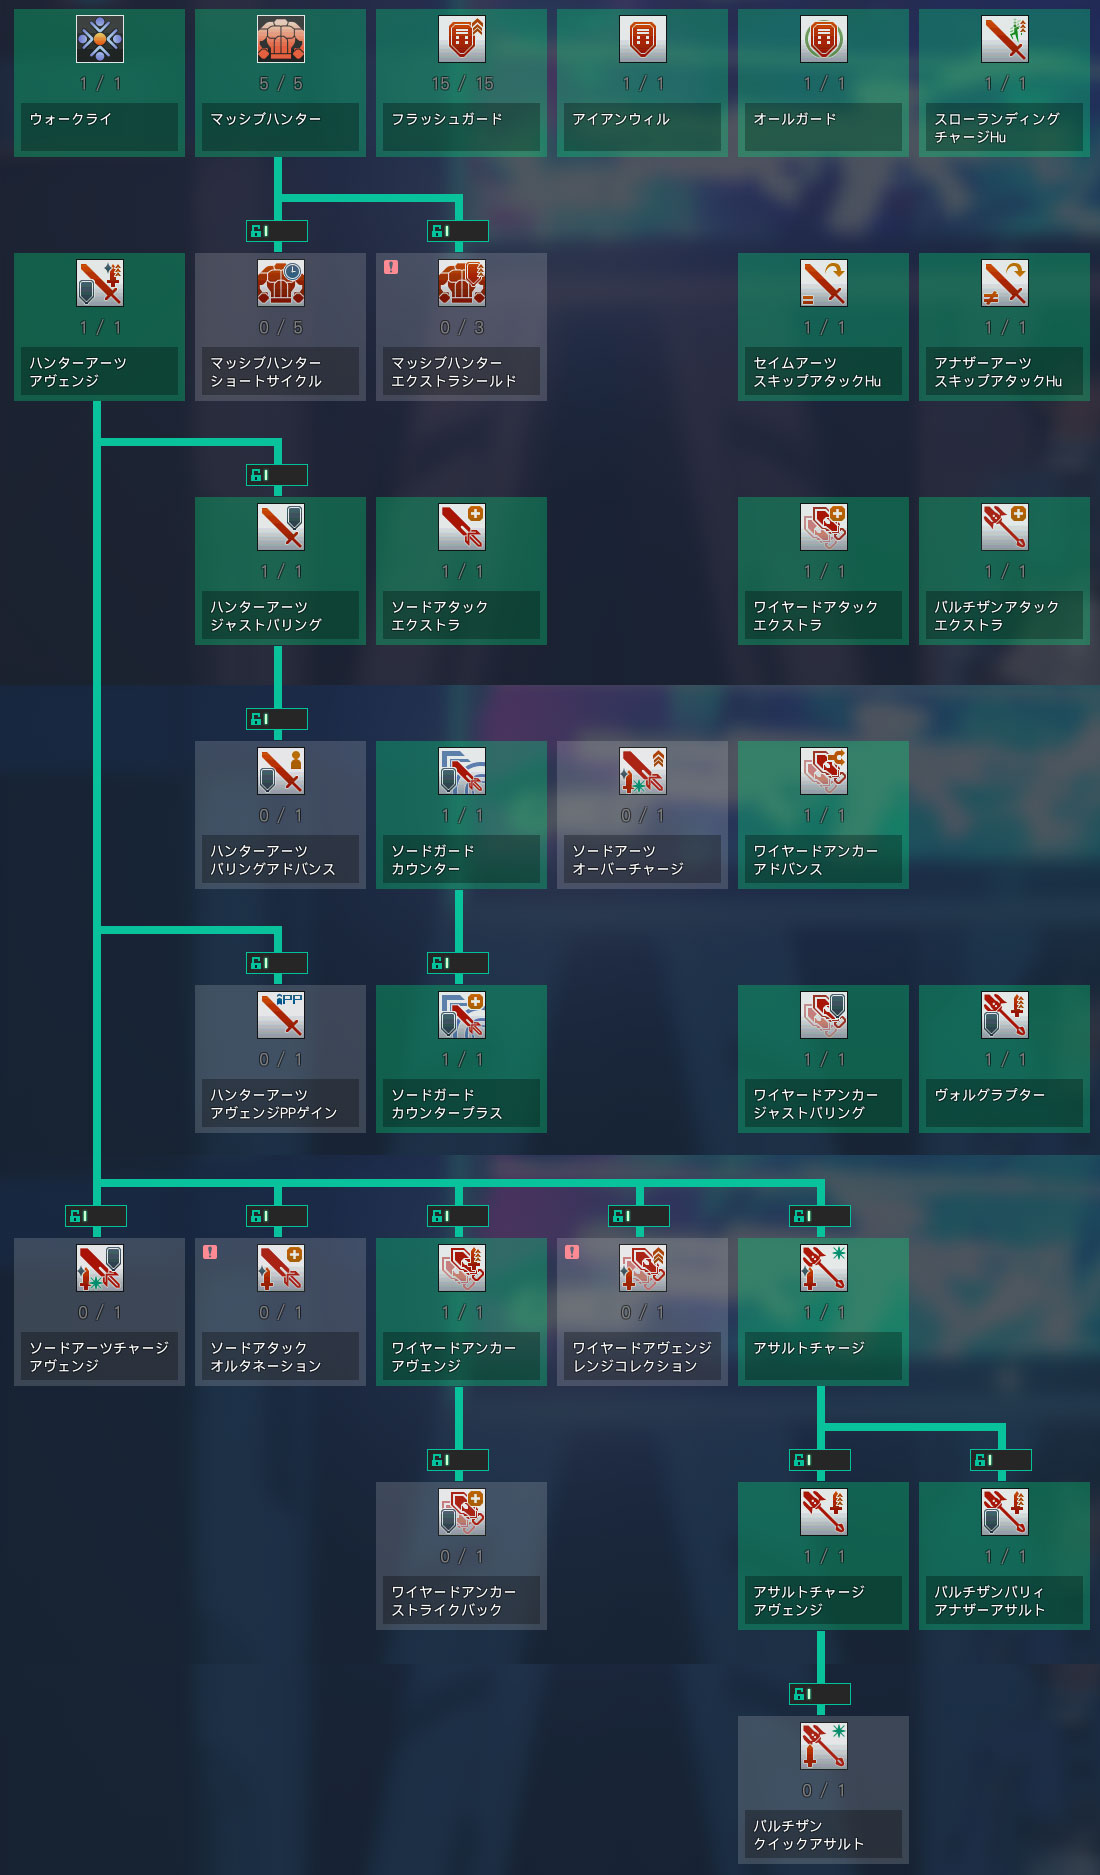Select the セイムアーツスキップアタックHu icon
The width and height of the screenshot is (1100, 1875).
pos(824,283)
